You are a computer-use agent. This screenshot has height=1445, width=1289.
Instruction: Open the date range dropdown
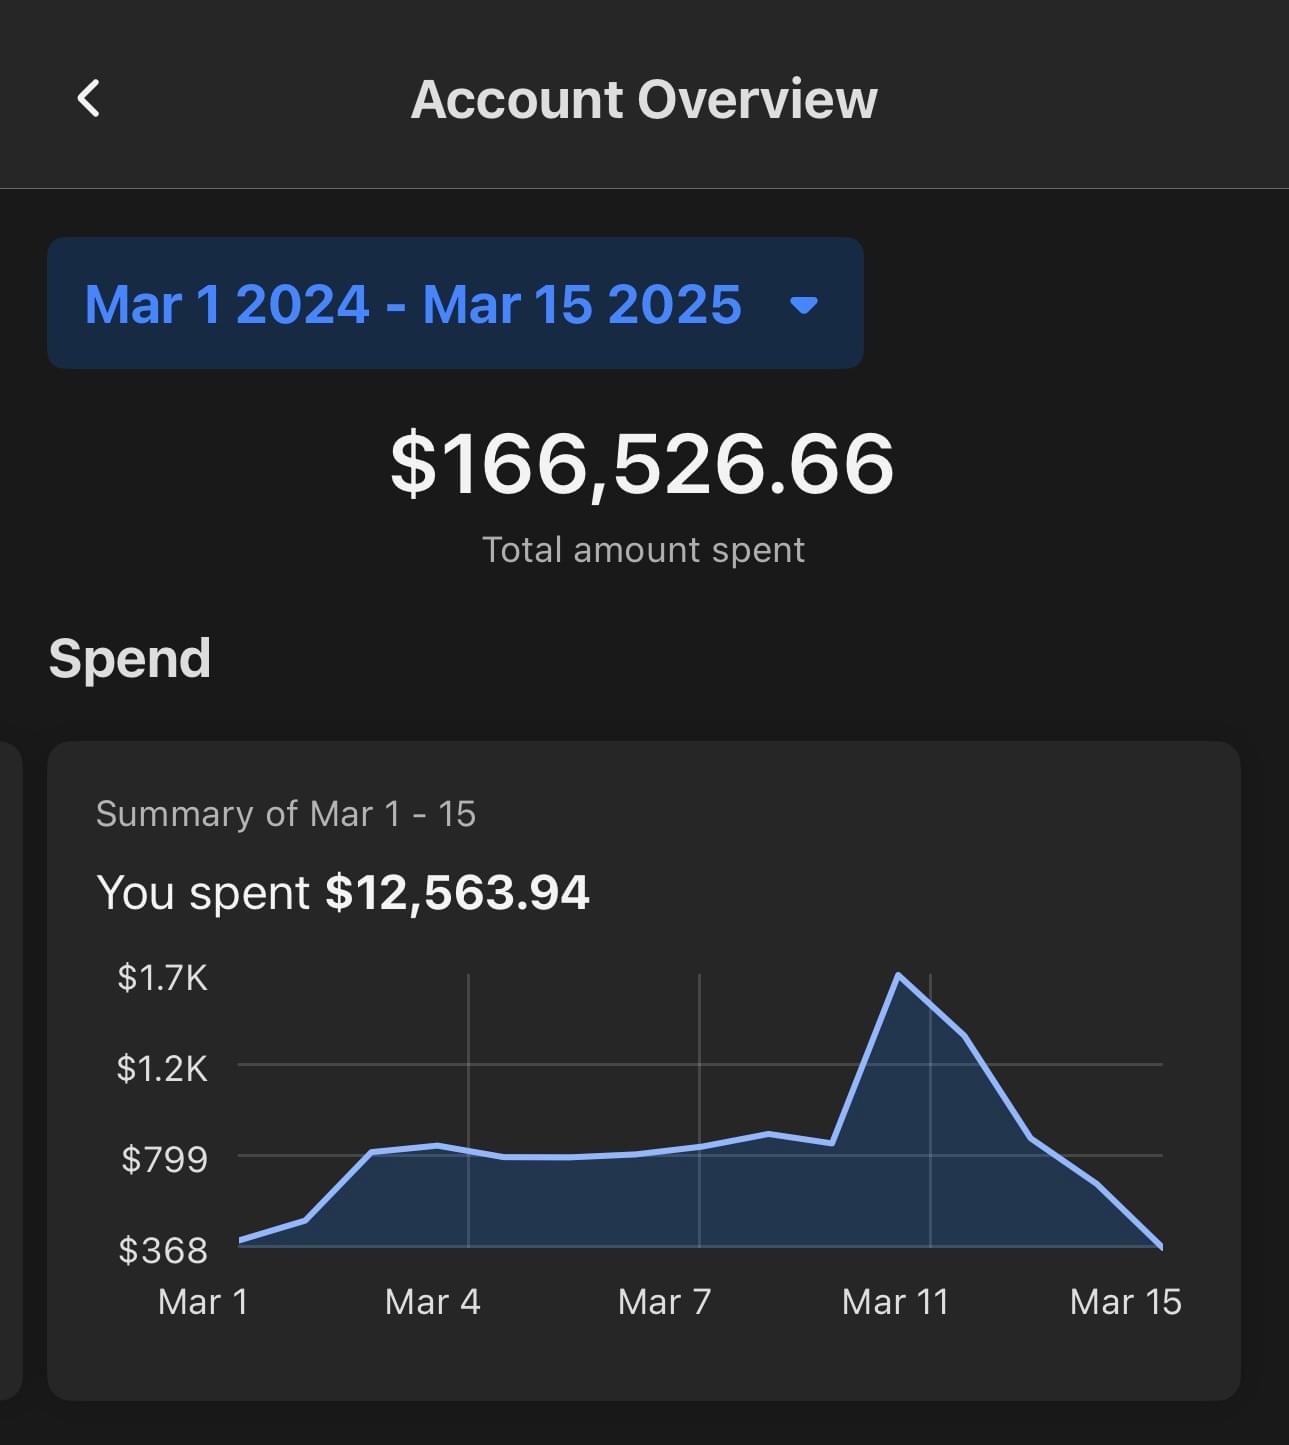(x=454, y=304)
